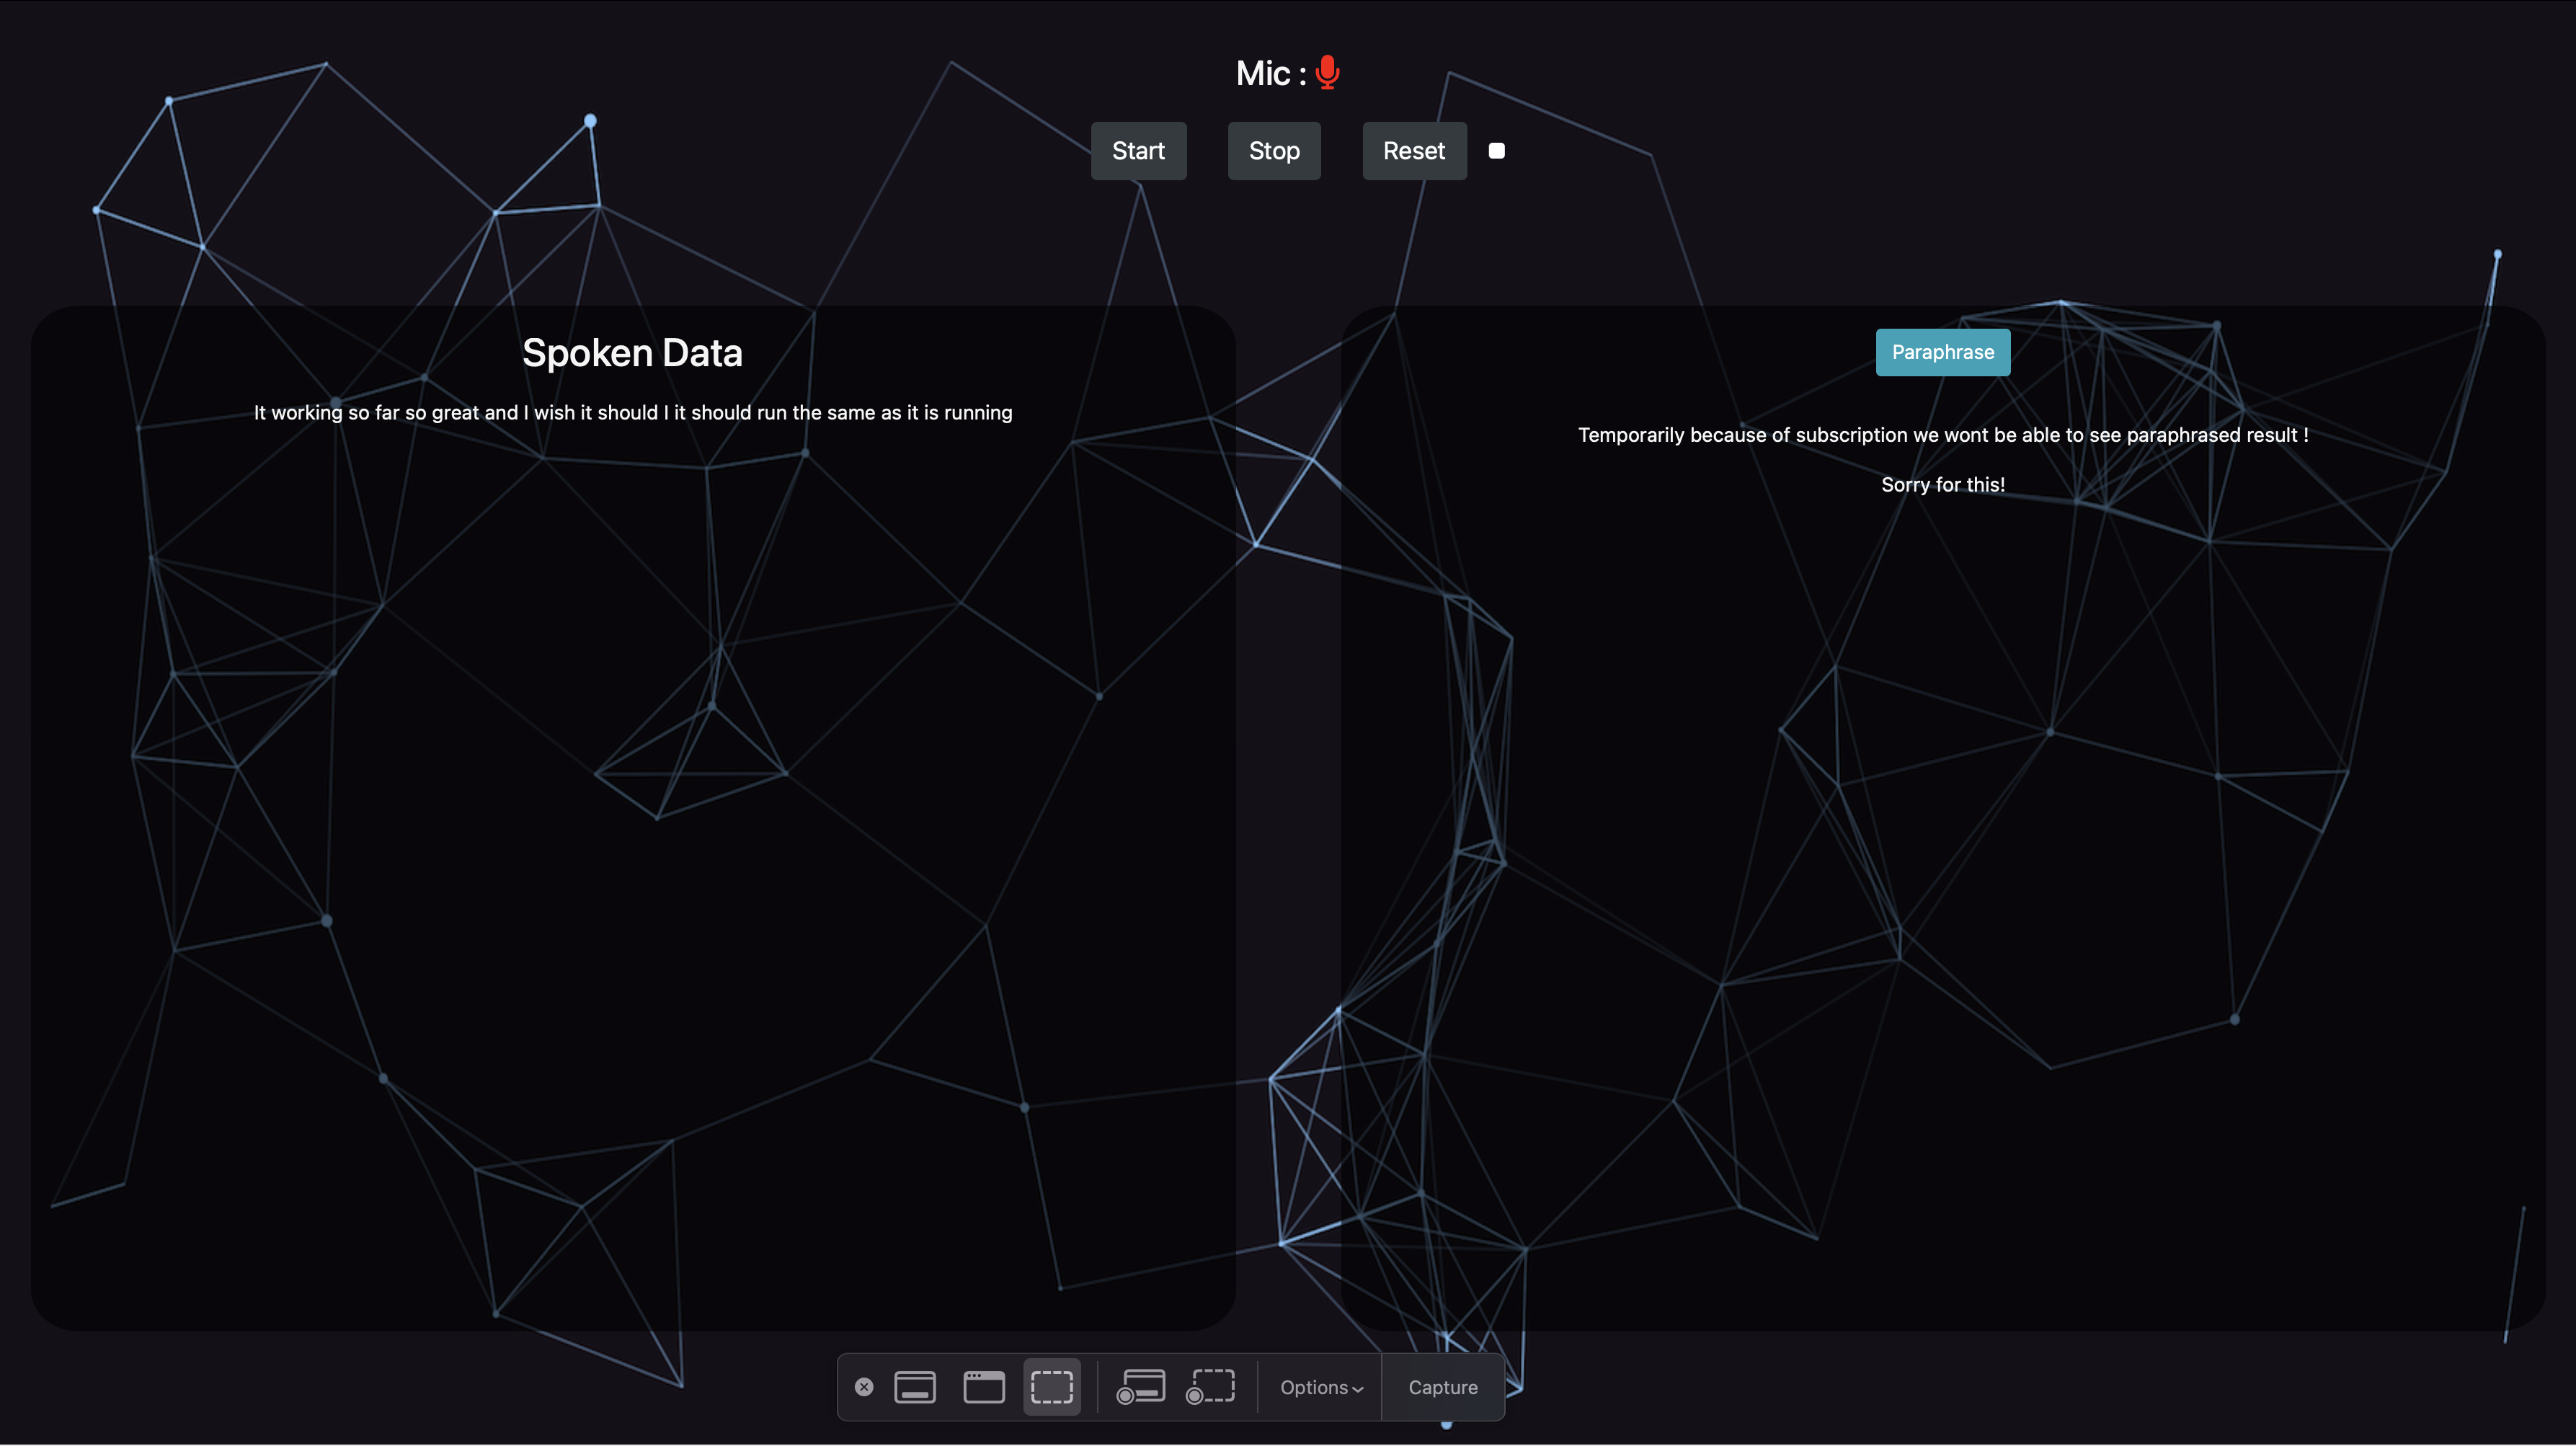Select Capture Selected Portion icon
The height and width of the screenshot is (1446, 2576).
[x=1051, y=1387]
